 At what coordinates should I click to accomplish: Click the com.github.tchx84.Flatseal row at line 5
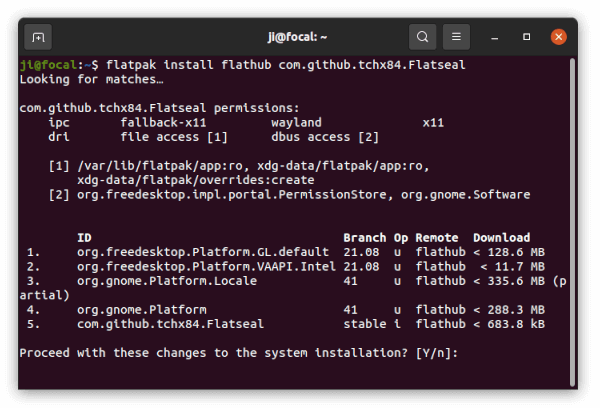point(286,324)
